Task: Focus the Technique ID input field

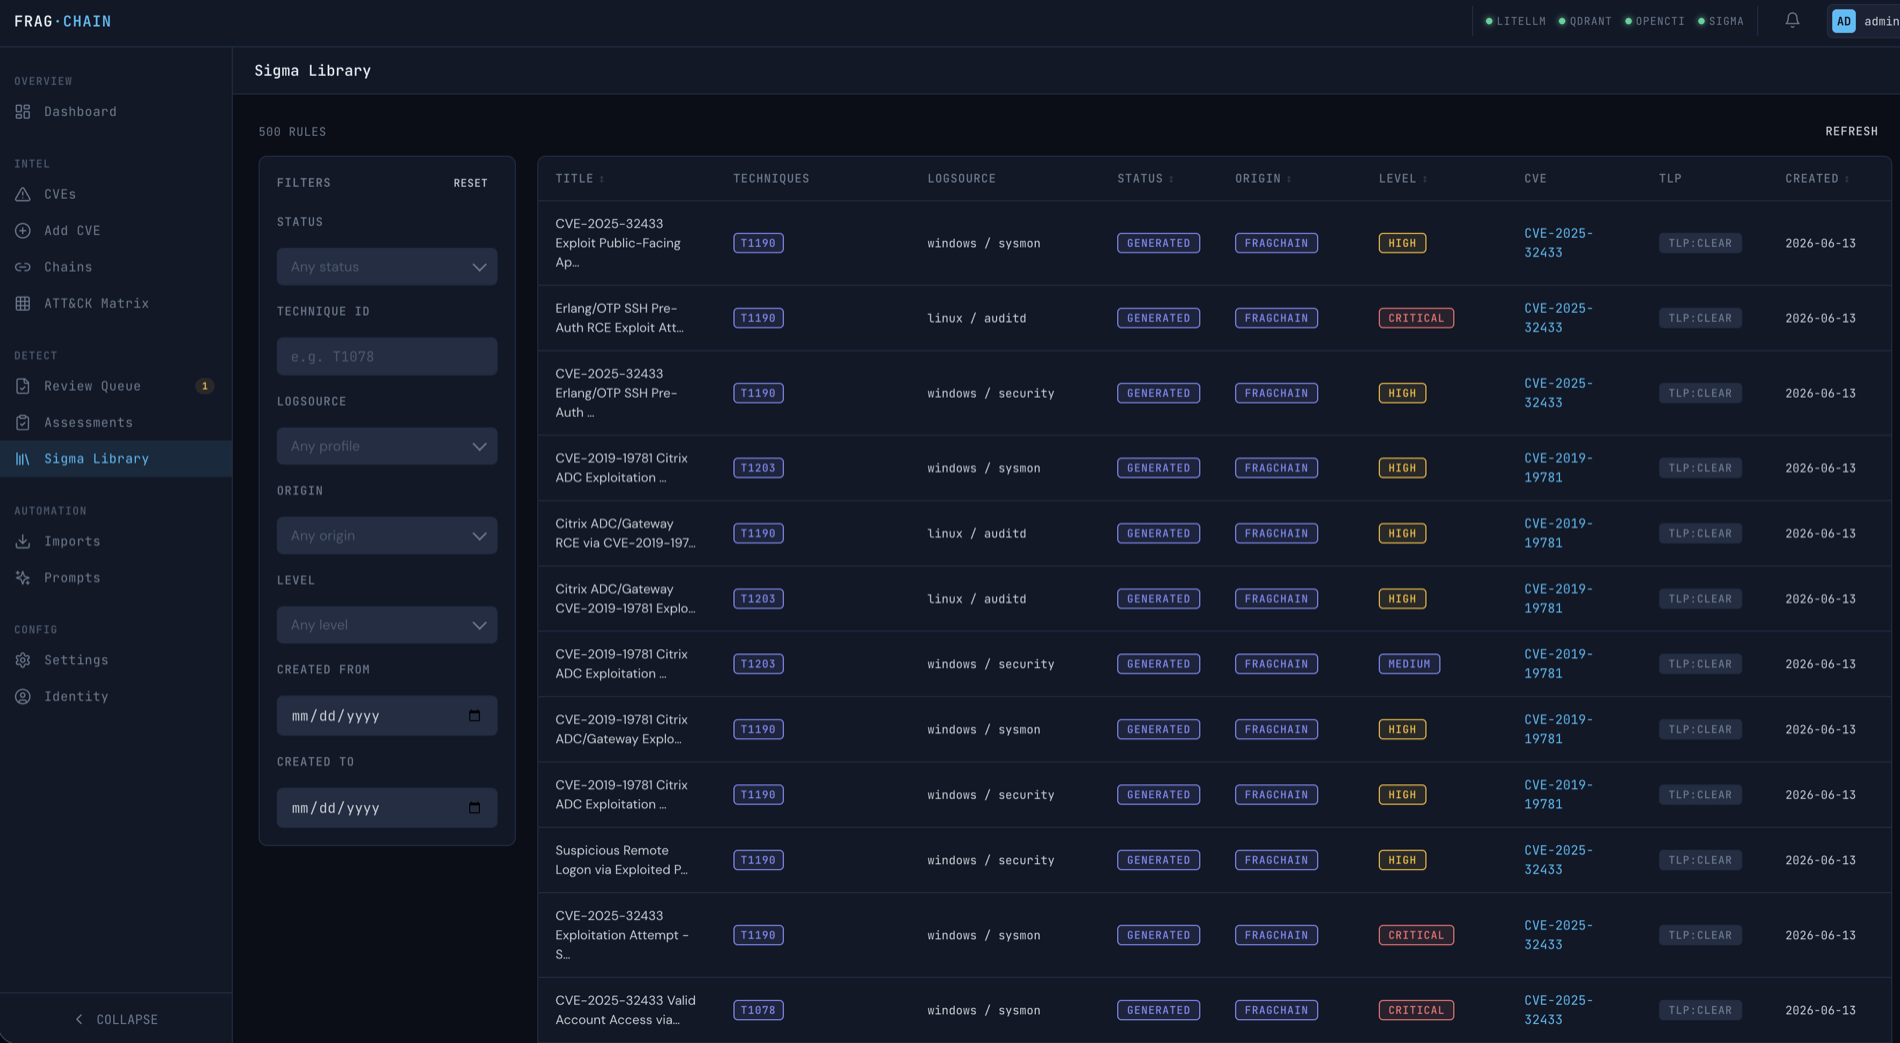Action: click(x=387, y=357)
